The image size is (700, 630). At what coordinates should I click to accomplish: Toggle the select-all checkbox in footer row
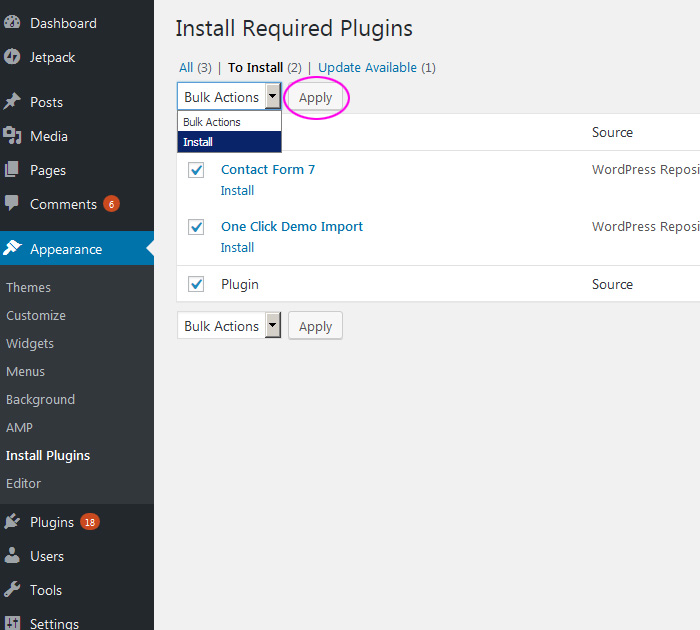pyautogui.click(x=196, y=284)
